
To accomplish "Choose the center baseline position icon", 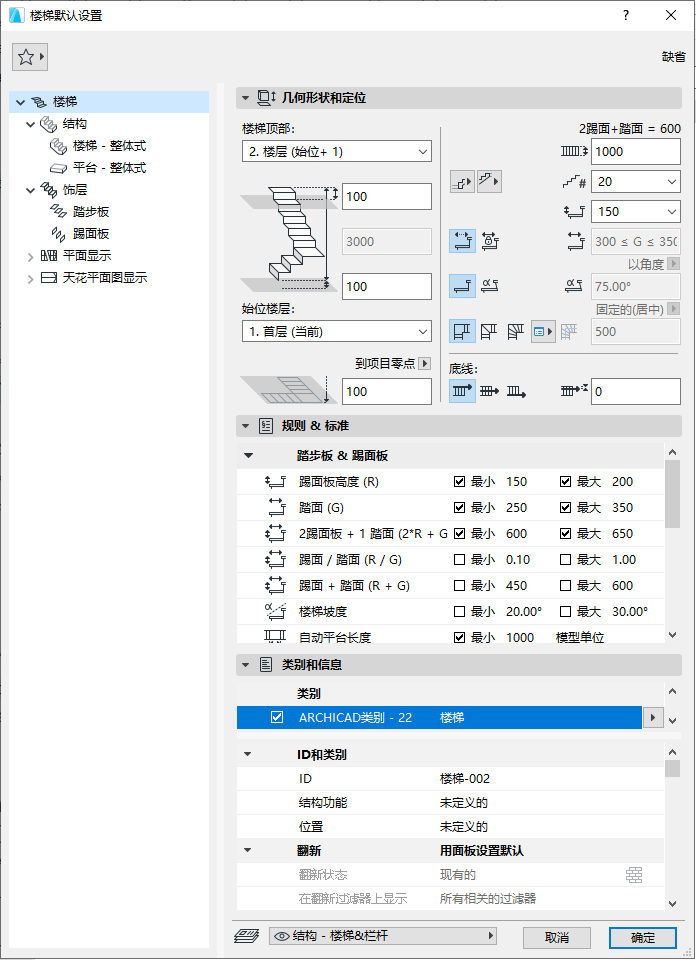I will tap(489, 391).
